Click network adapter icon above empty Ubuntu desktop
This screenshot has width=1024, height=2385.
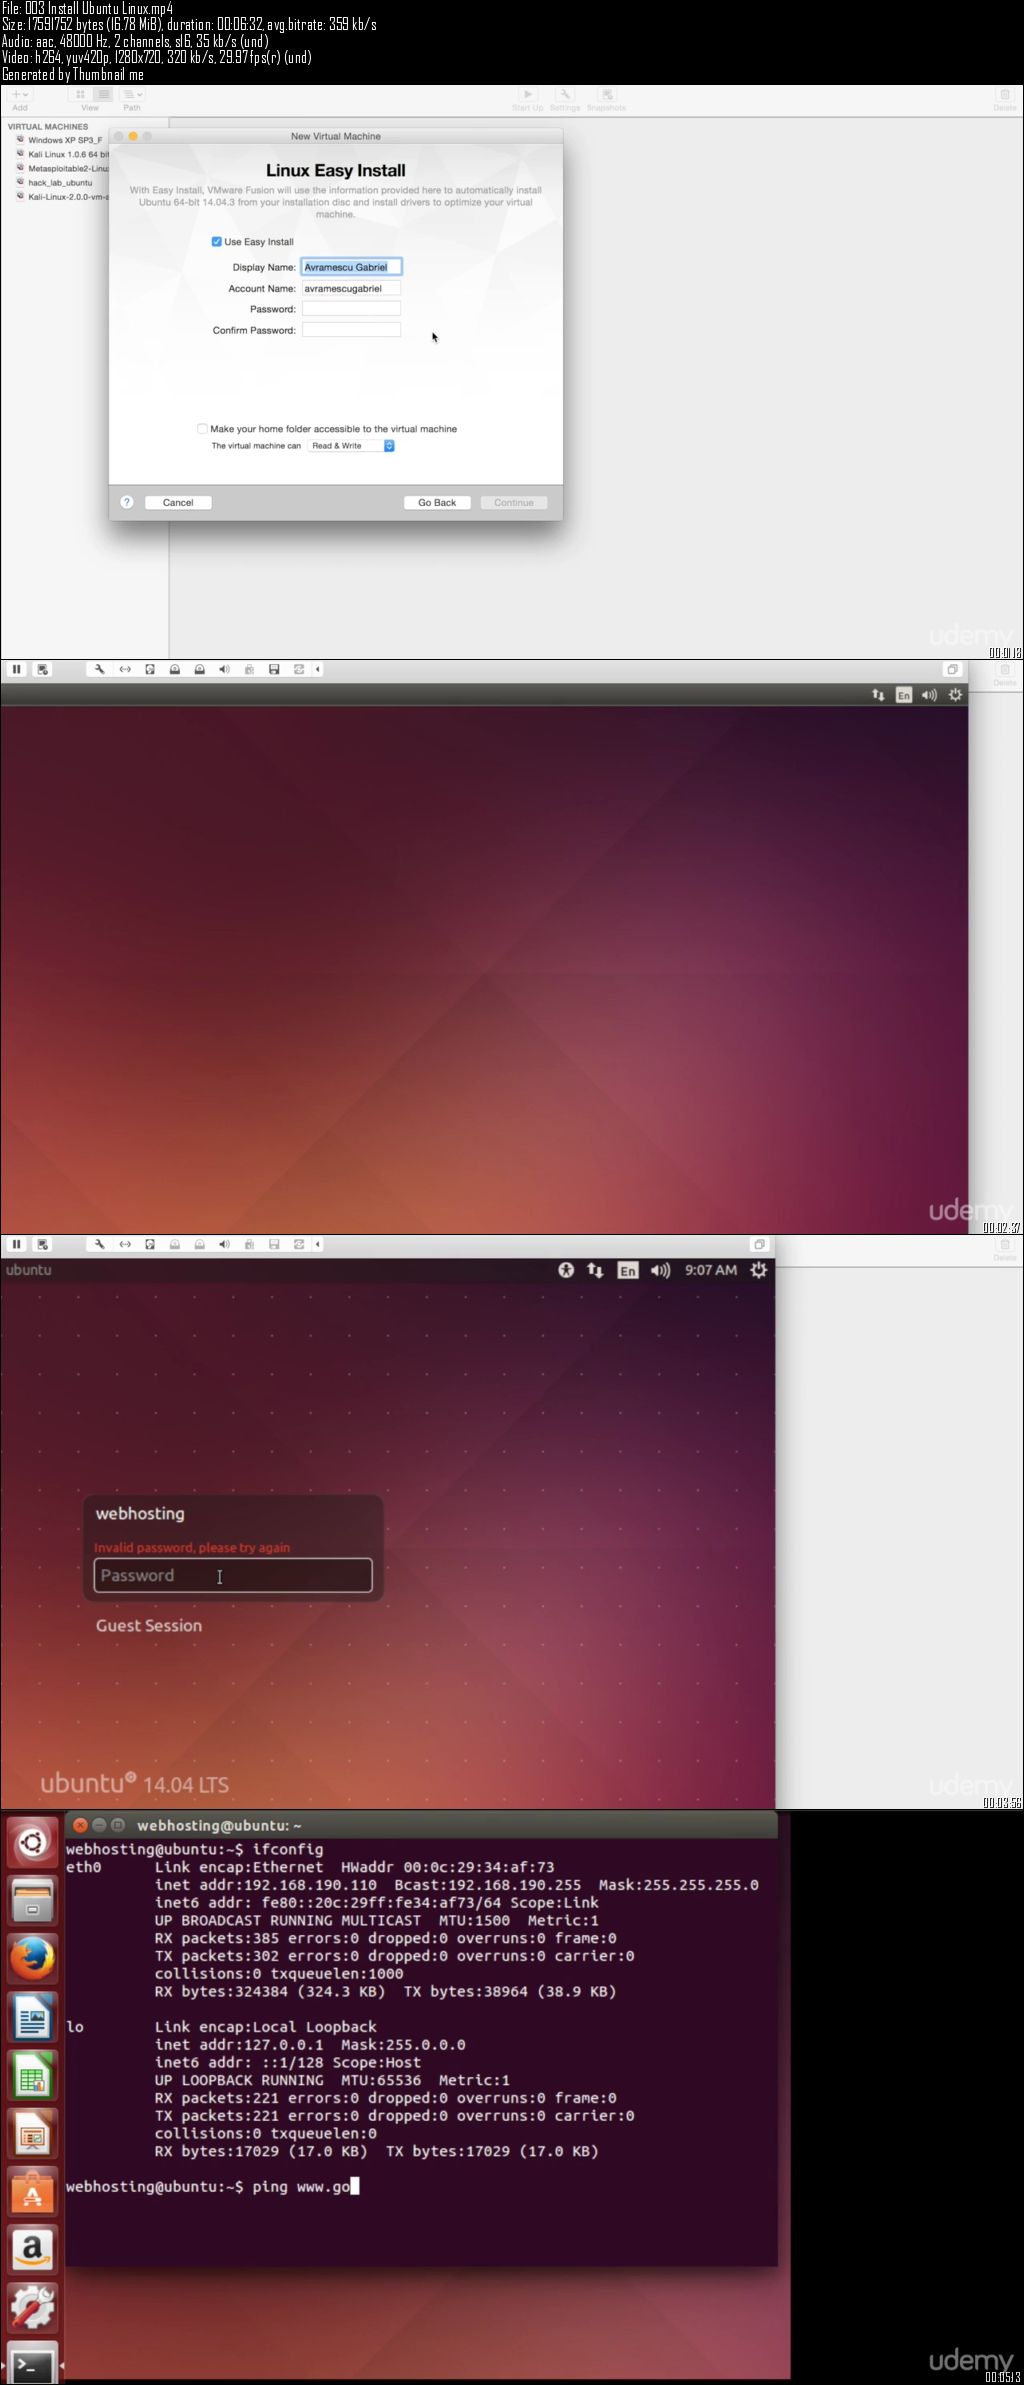point(125,670)
